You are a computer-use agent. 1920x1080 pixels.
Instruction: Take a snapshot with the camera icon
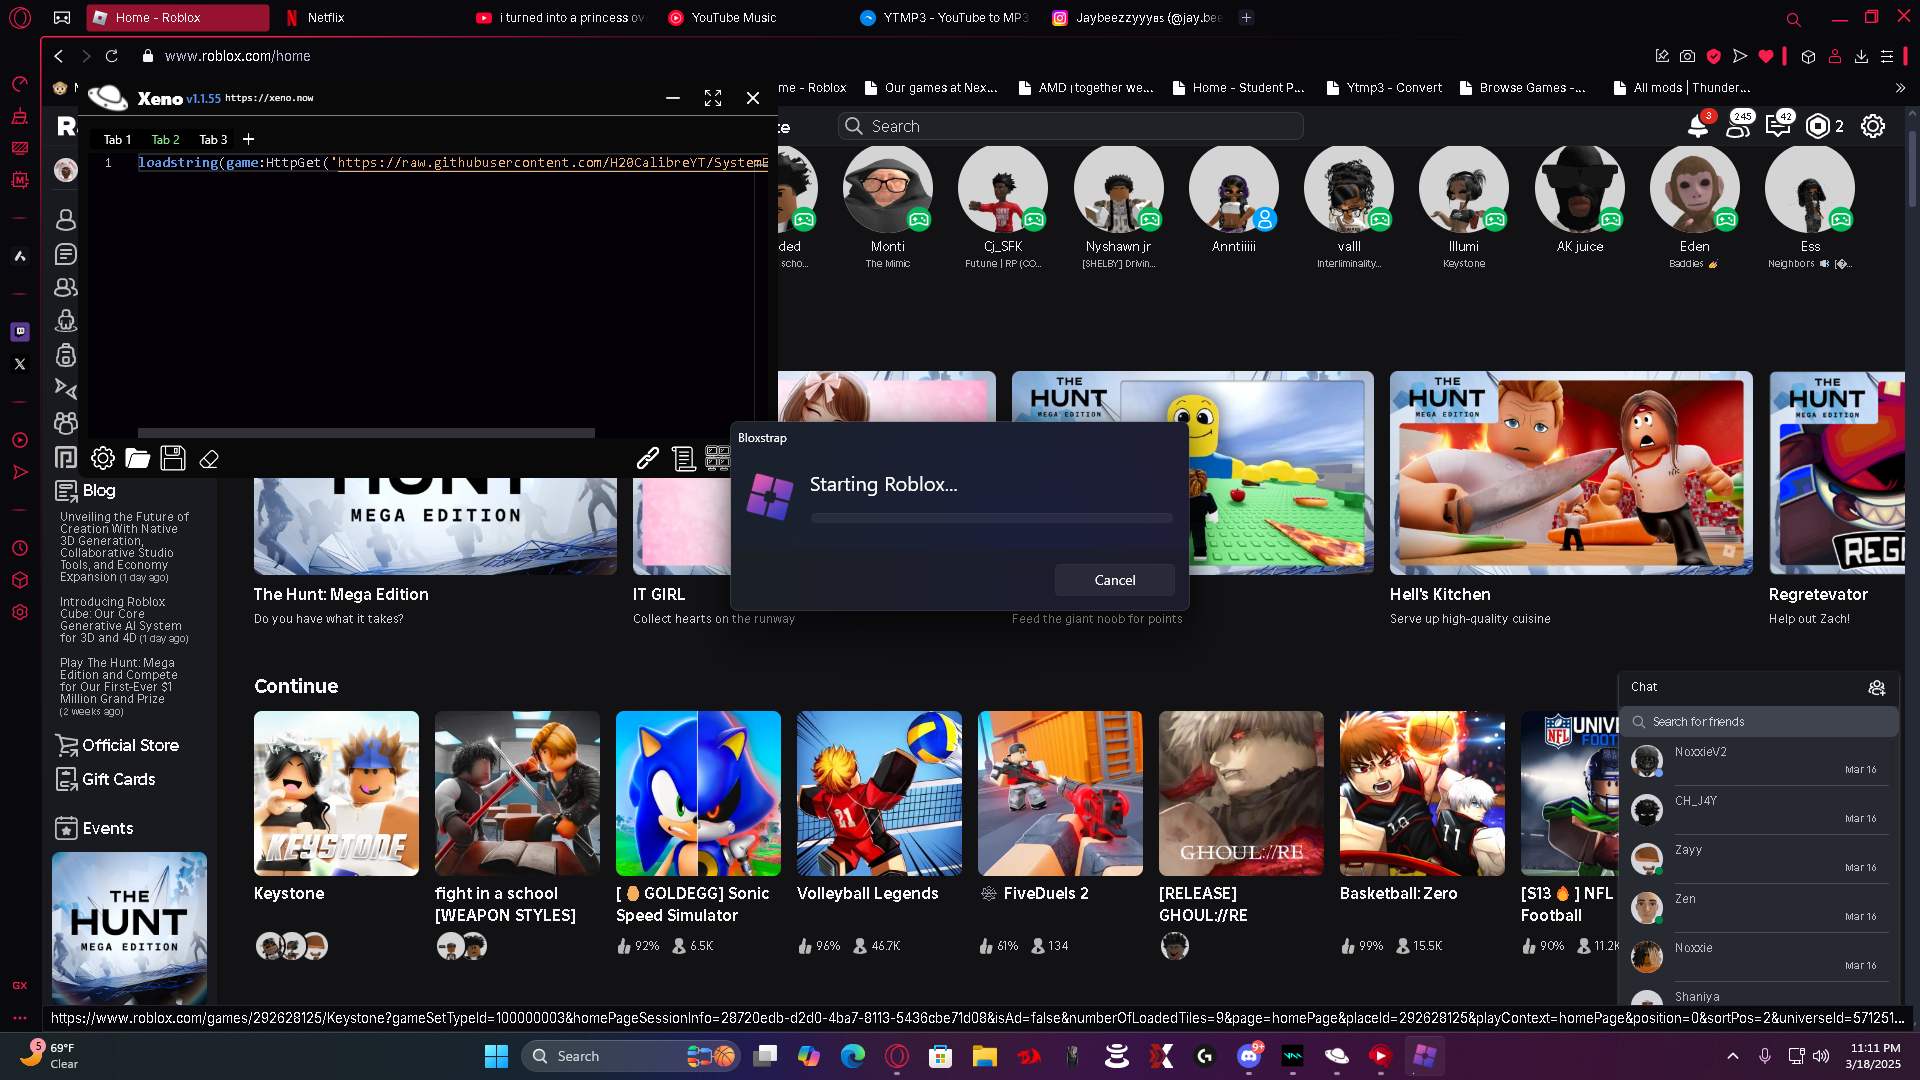click(1688, 56)
